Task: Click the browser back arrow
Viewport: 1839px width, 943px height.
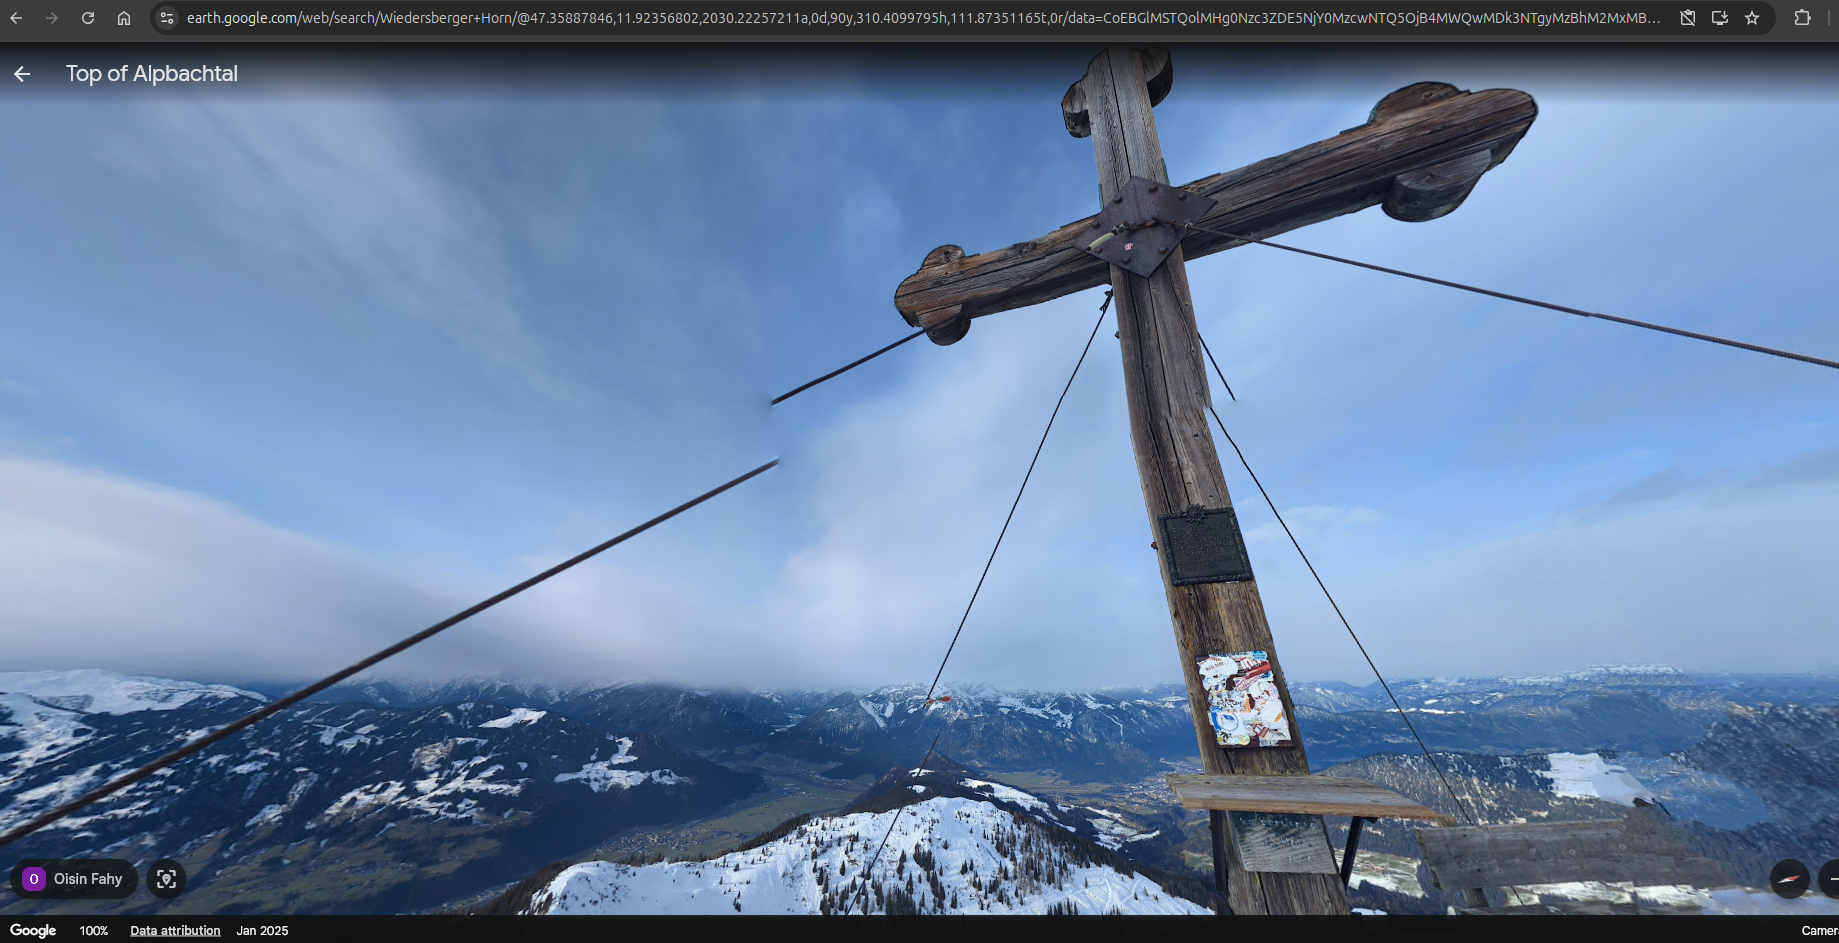Action: (16, 18)
